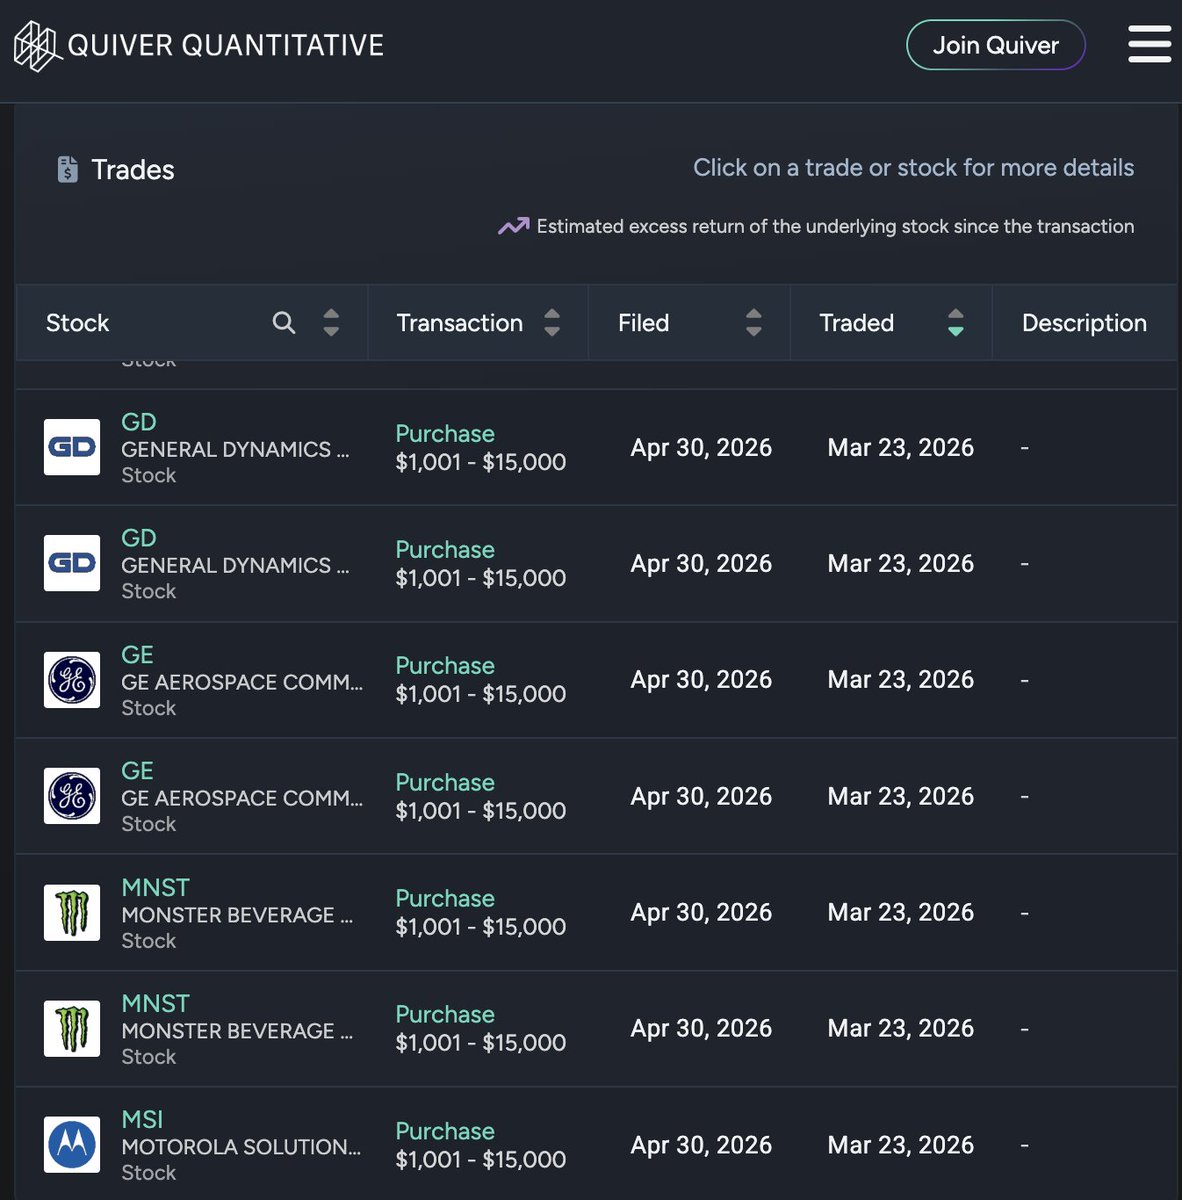Click the upper Monster Beverage logo
Screen dimensions: 1182x1200
tap(72, 912)
